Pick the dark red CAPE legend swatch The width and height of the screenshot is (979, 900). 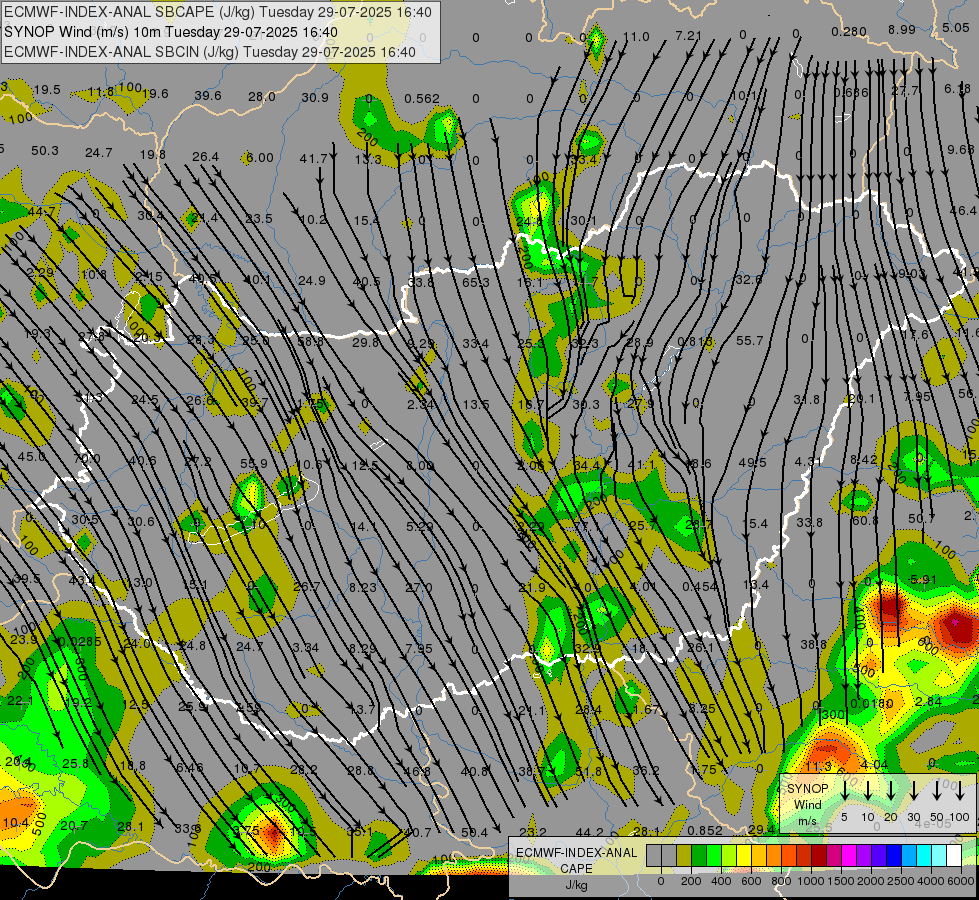[x=819, y=856]
